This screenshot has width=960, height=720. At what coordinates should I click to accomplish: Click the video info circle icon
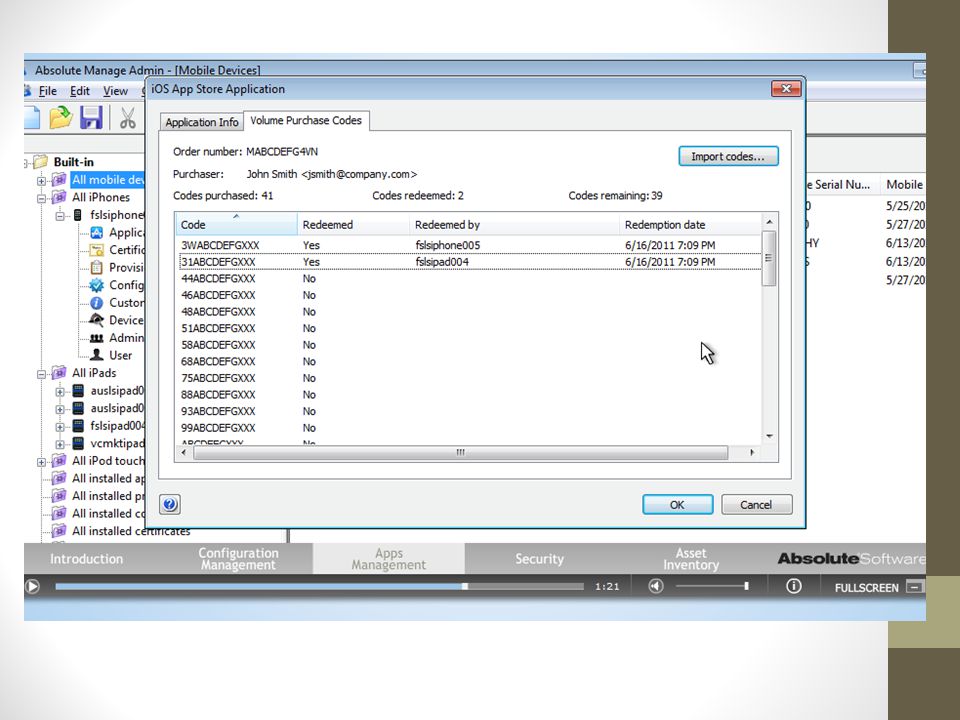(x=793, y=587)
